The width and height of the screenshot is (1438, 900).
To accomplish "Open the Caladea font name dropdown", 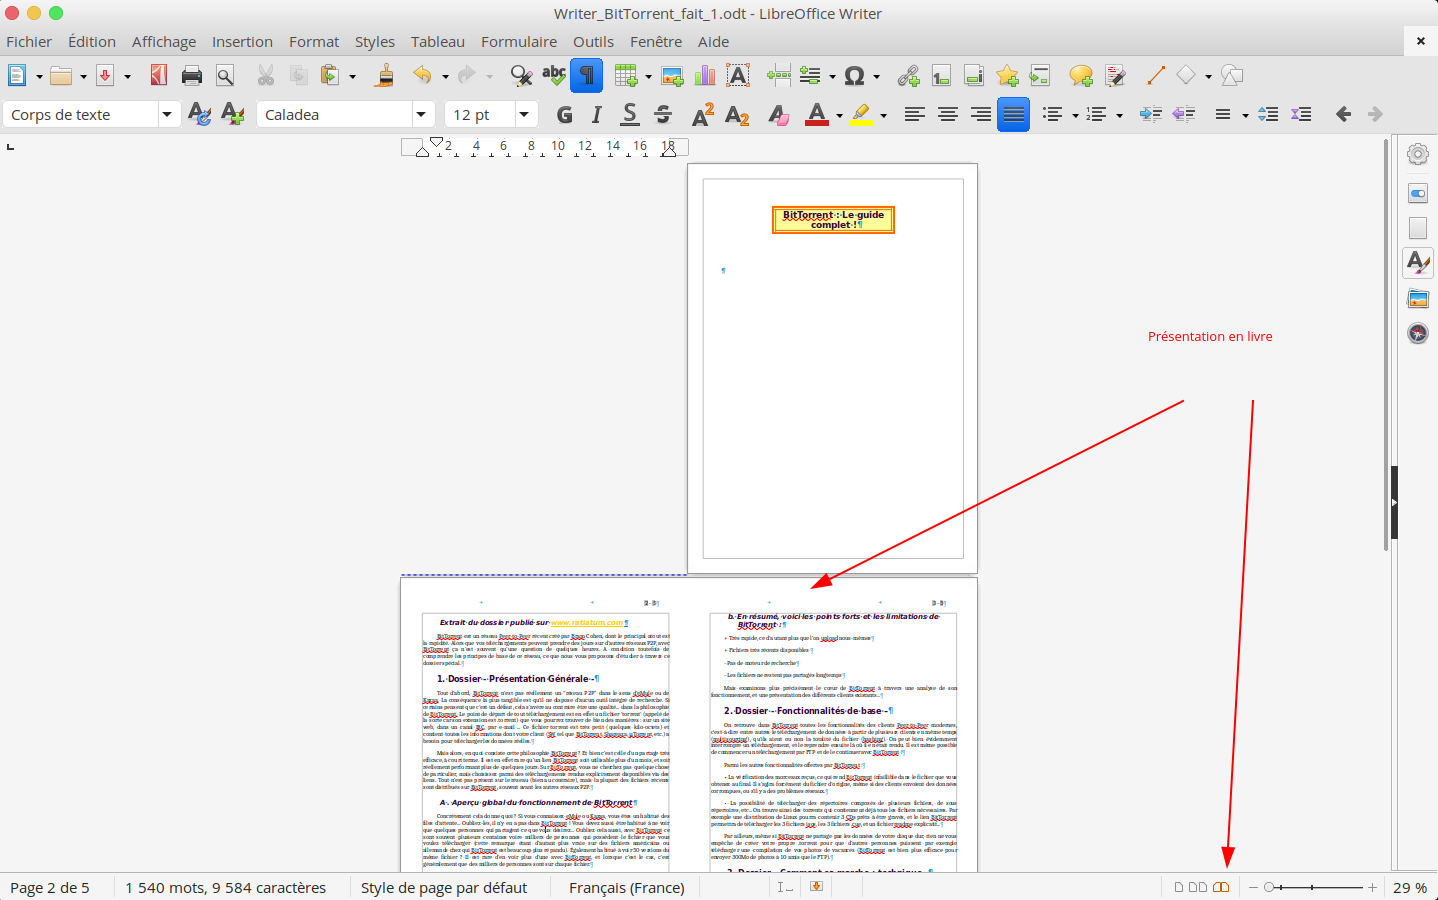I will [422, 115].
